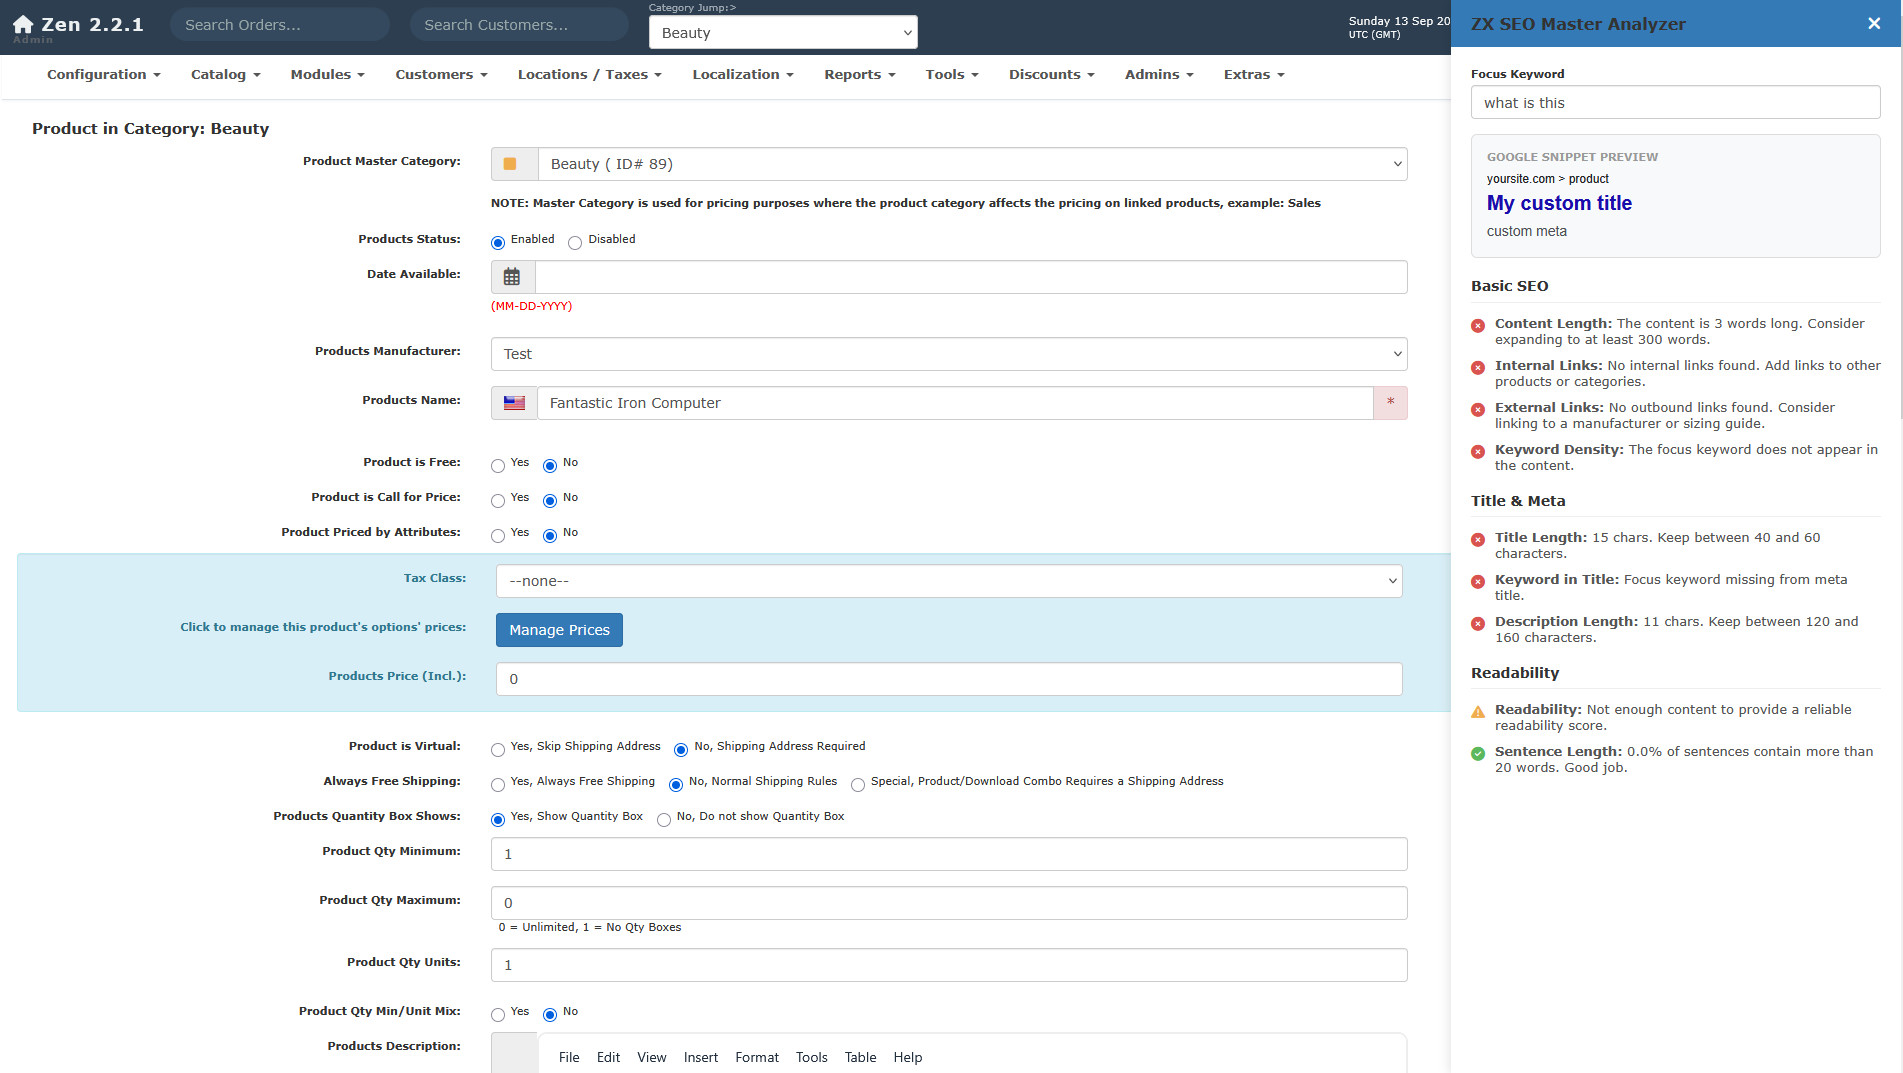The image size is (1903, 1073).
Task: Open the Product Master Category dropdown
Action: click(972, 164)
